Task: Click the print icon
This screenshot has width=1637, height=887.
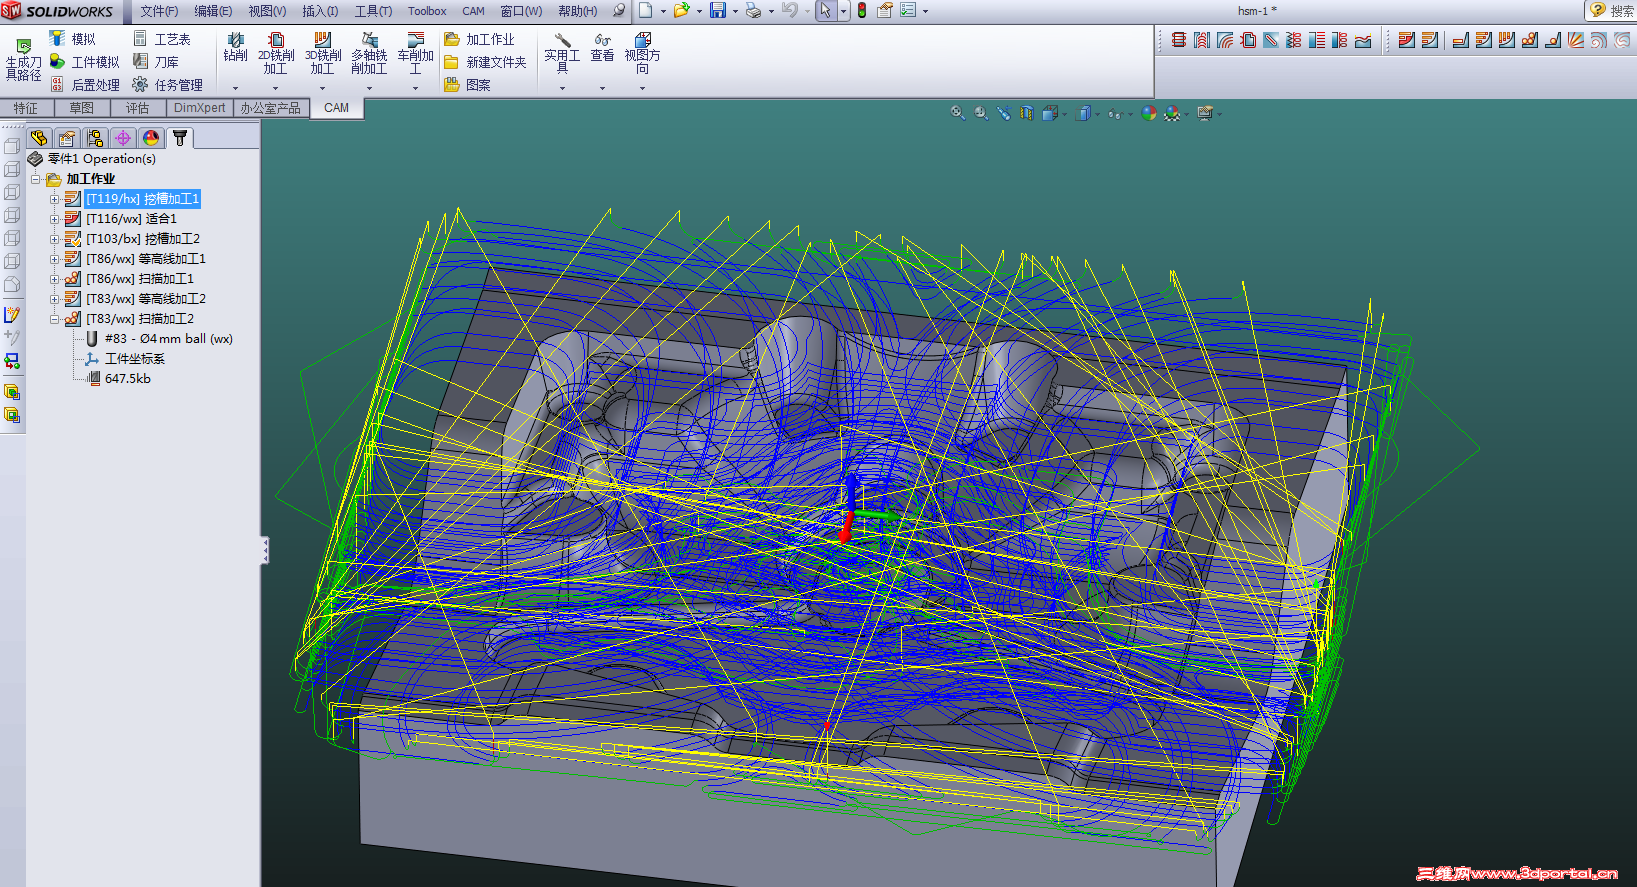Action: coord(754,11)
